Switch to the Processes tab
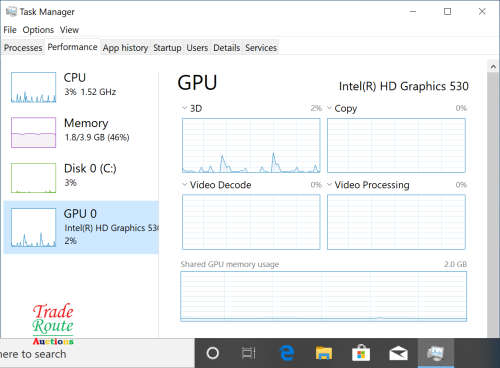 (x=23, y=48)
